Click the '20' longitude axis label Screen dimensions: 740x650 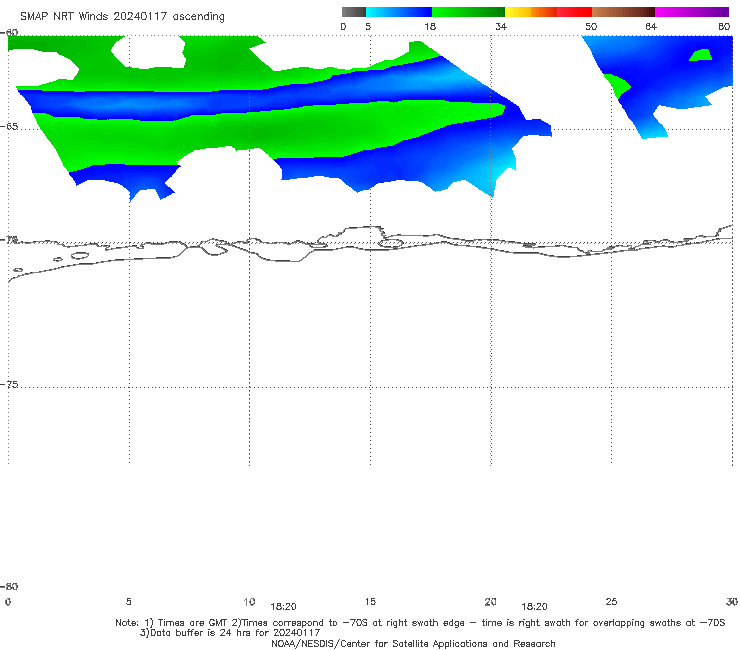click(x=490, y=602)
